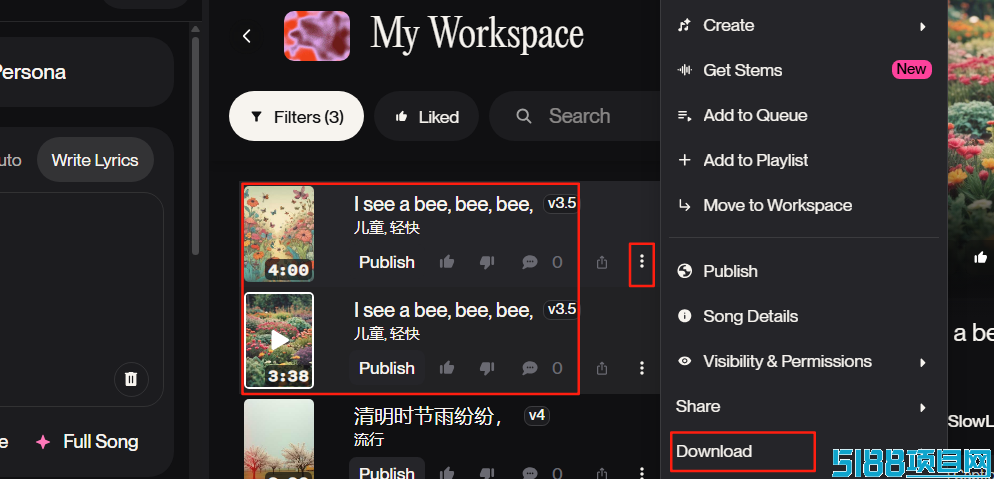The image size is (994, 479).
Task: Select Get Stems from context menu
Action: tap(804, 70)
